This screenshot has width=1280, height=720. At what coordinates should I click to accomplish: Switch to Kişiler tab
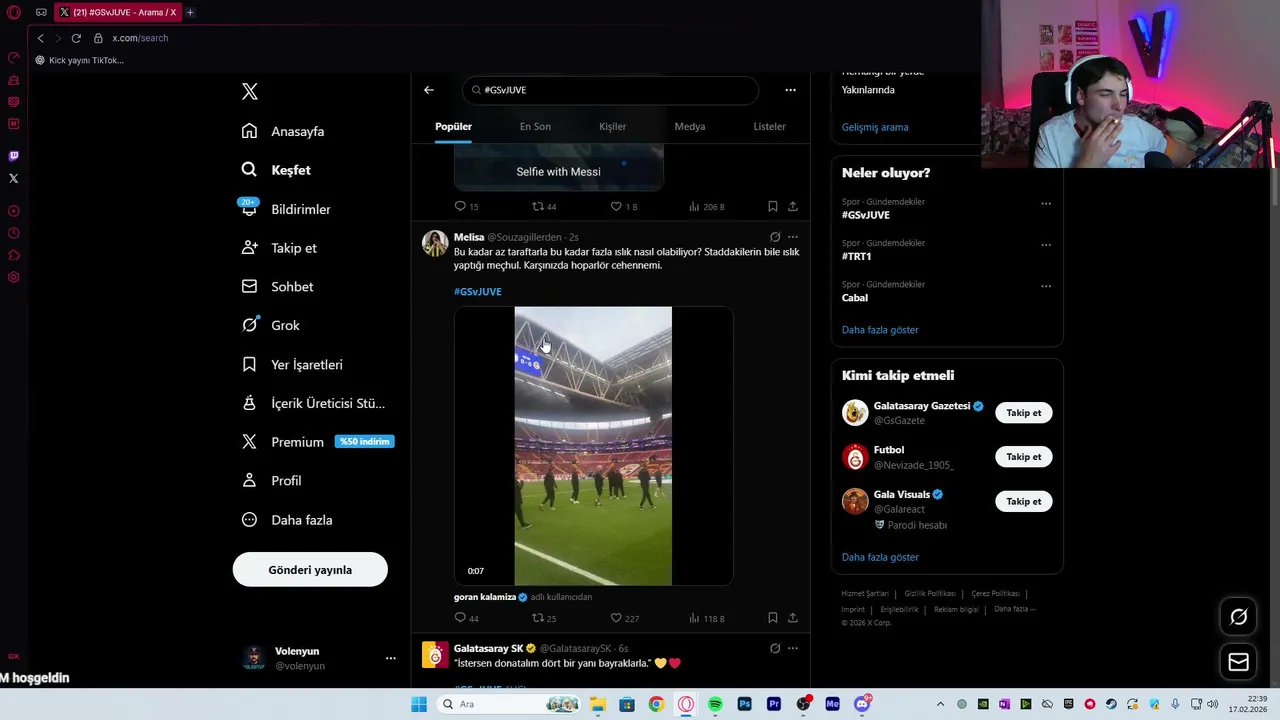click(x=612, y=127)
